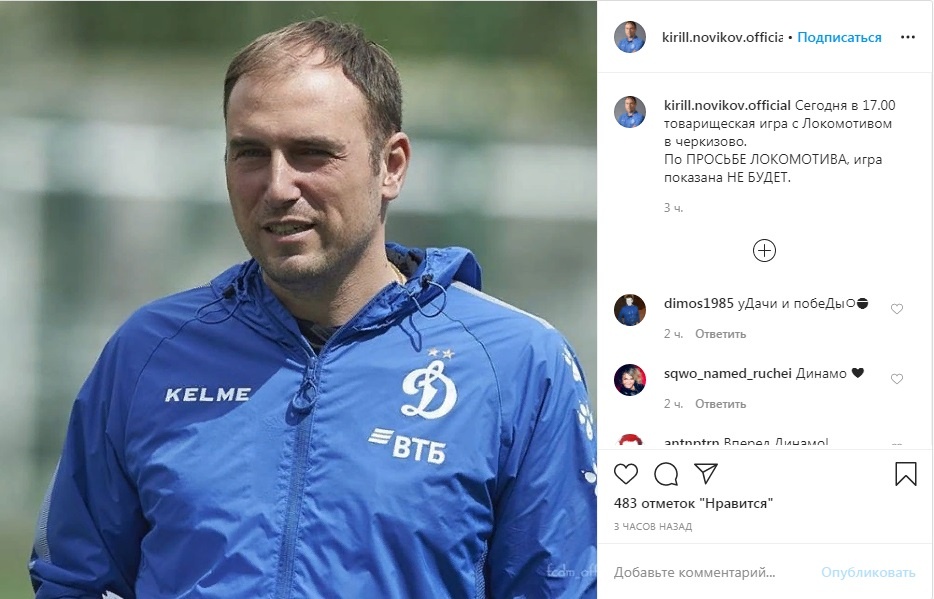The width and height of the screenshot is (934, 599).
Task: Click the post photo of coach
Action: [298, 300]
